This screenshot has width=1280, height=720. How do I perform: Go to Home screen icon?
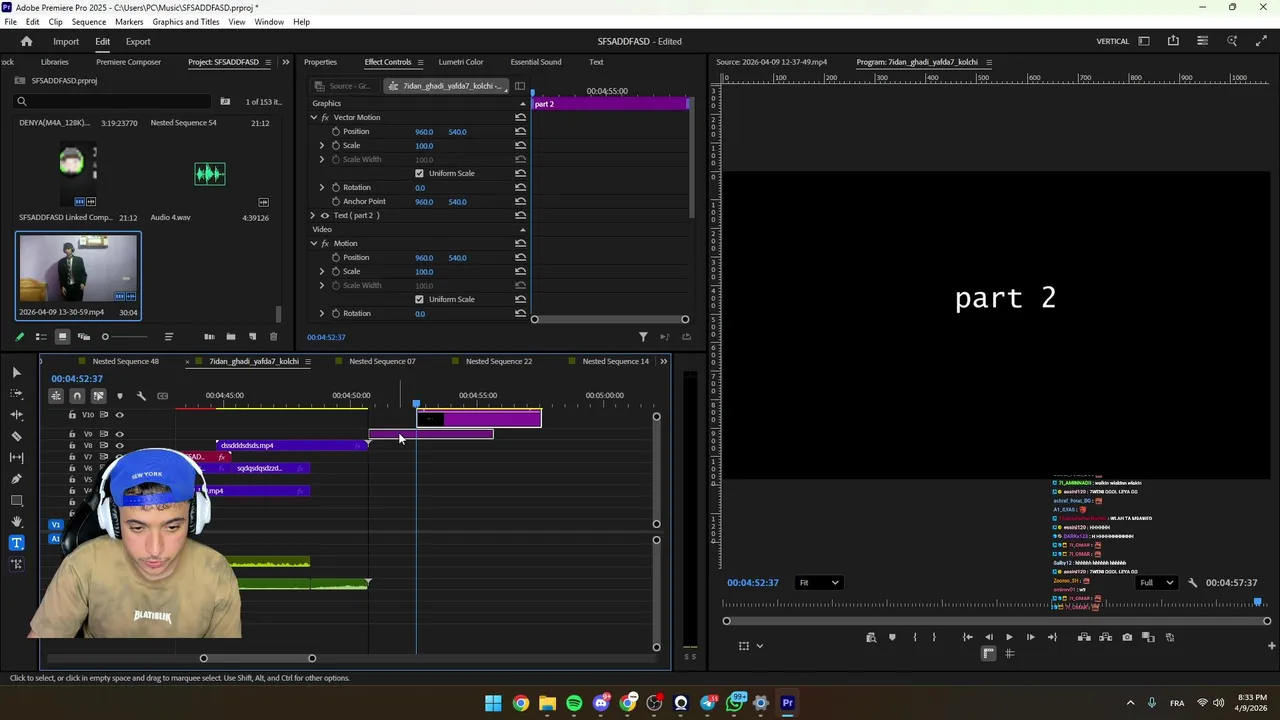(x=26, y=41)
